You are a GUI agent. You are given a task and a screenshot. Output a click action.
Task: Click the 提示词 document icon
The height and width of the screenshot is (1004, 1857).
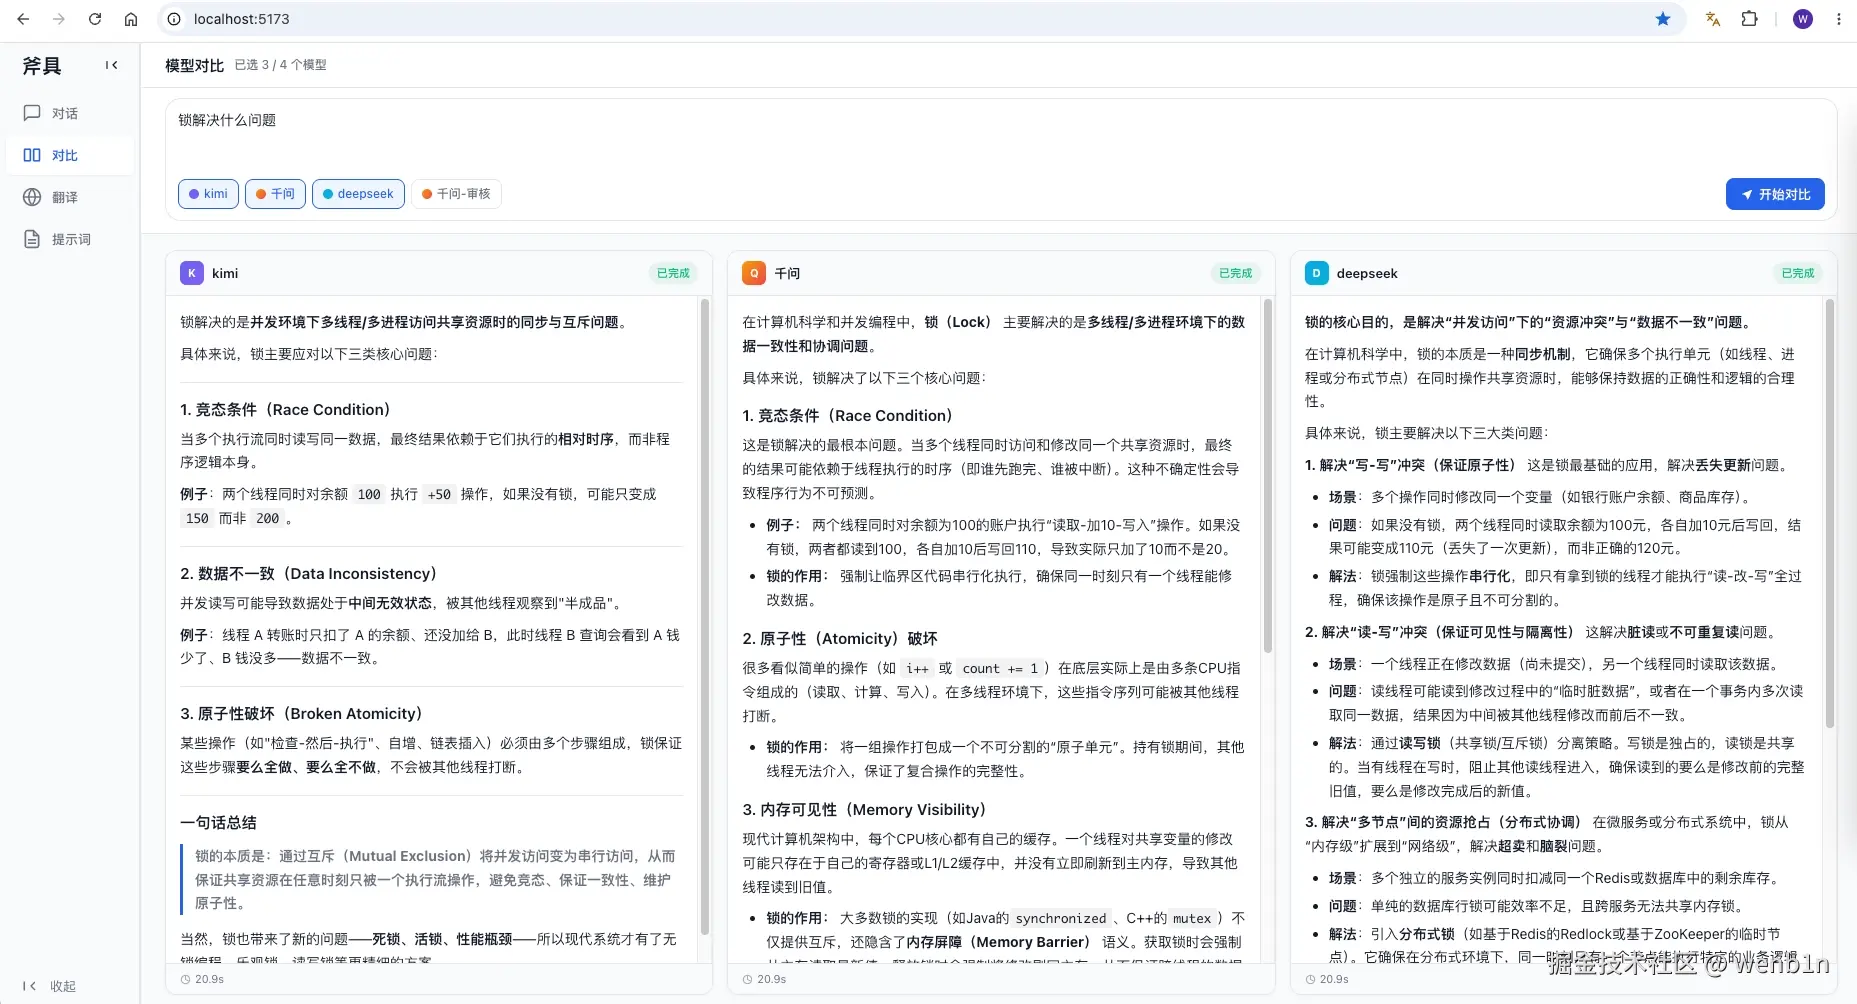click(32, 239)
